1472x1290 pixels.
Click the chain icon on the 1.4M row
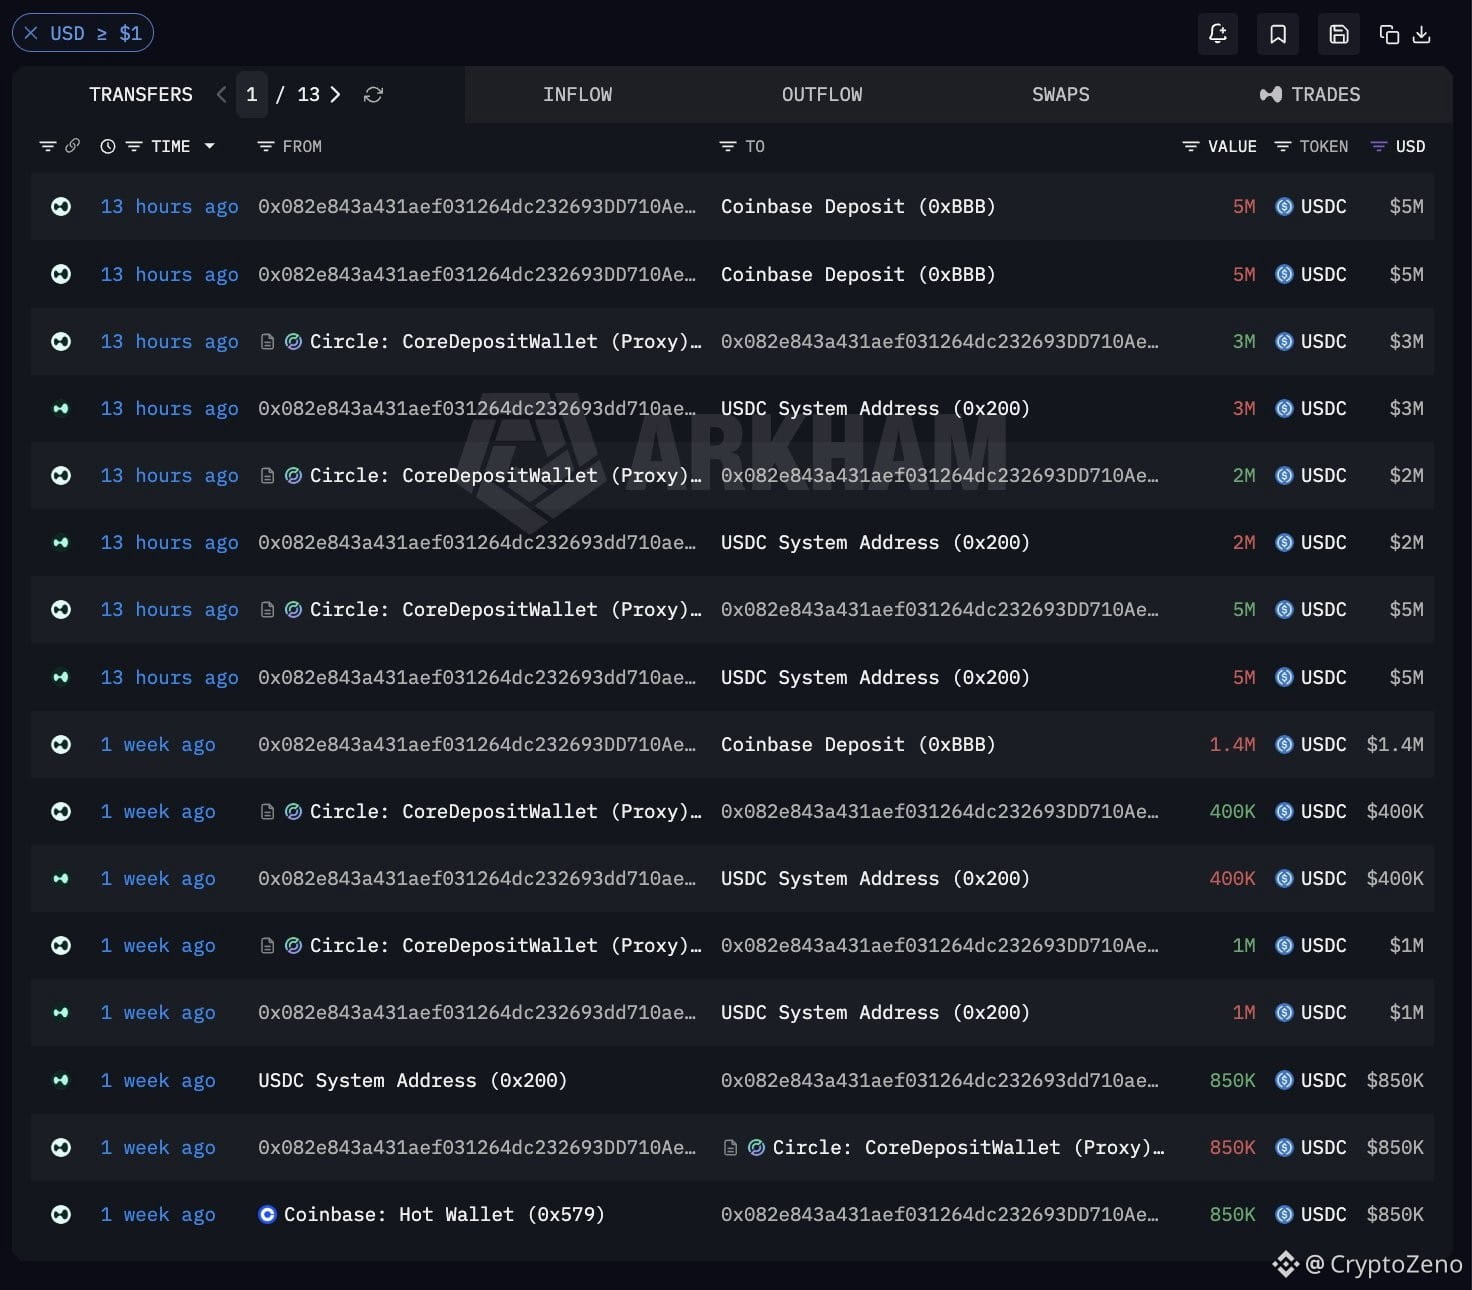pos(61,744)
